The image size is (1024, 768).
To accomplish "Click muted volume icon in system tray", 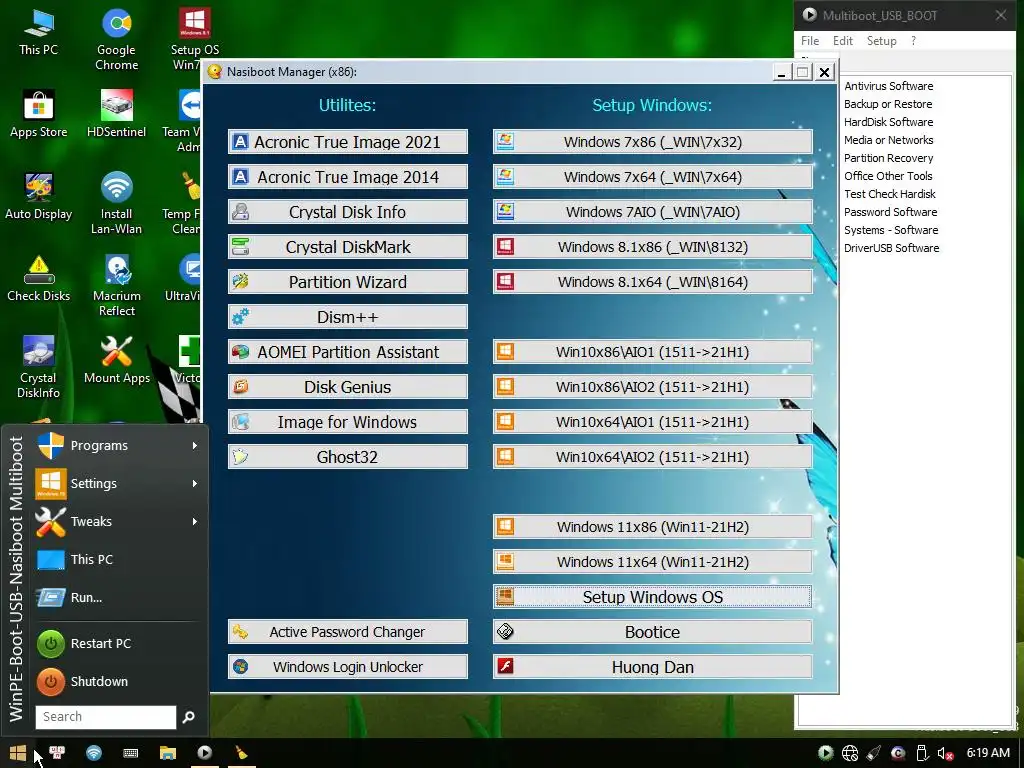I will click(946, 754).
